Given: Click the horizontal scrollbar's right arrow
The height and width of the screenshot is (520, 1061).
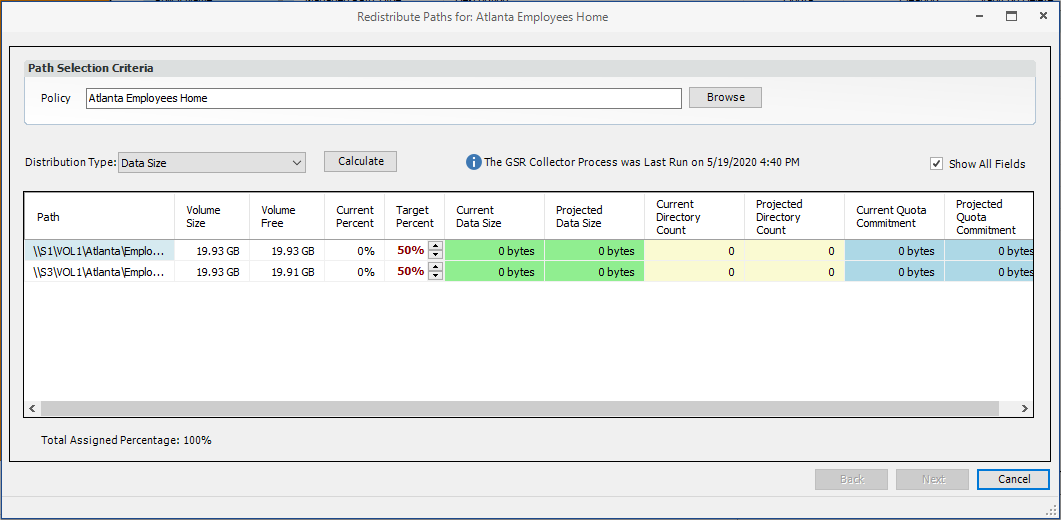Looking at the screenshot, I should point(1024,408).
